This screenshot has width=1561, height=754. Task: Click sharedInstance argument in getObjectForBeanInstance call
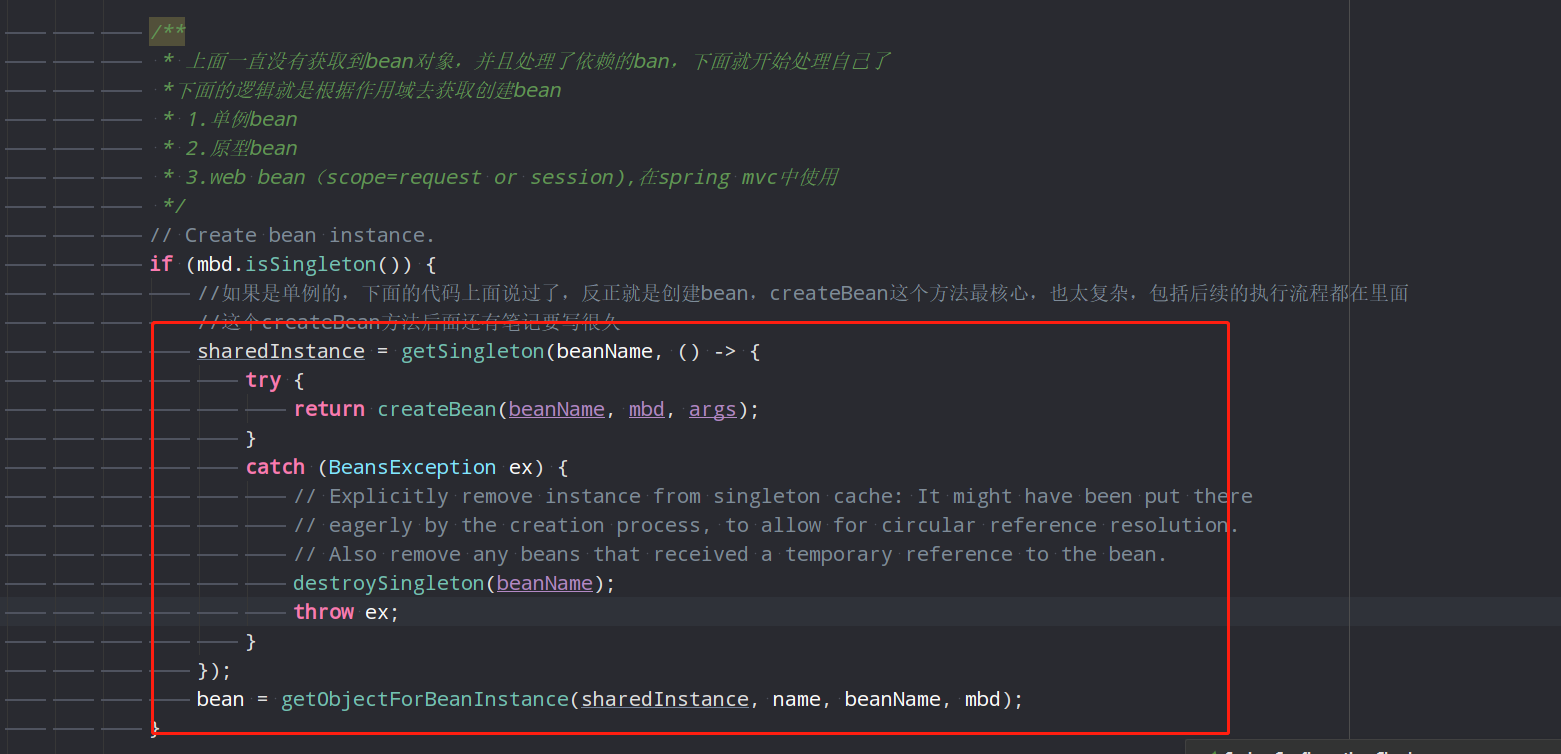coord(664,700)
